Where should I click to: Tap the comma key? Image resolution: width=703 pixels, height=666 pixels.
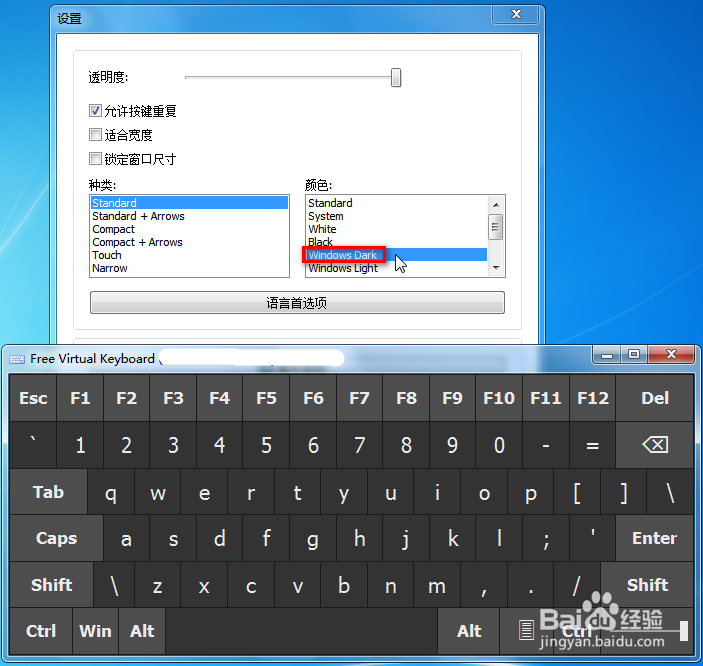484,585
